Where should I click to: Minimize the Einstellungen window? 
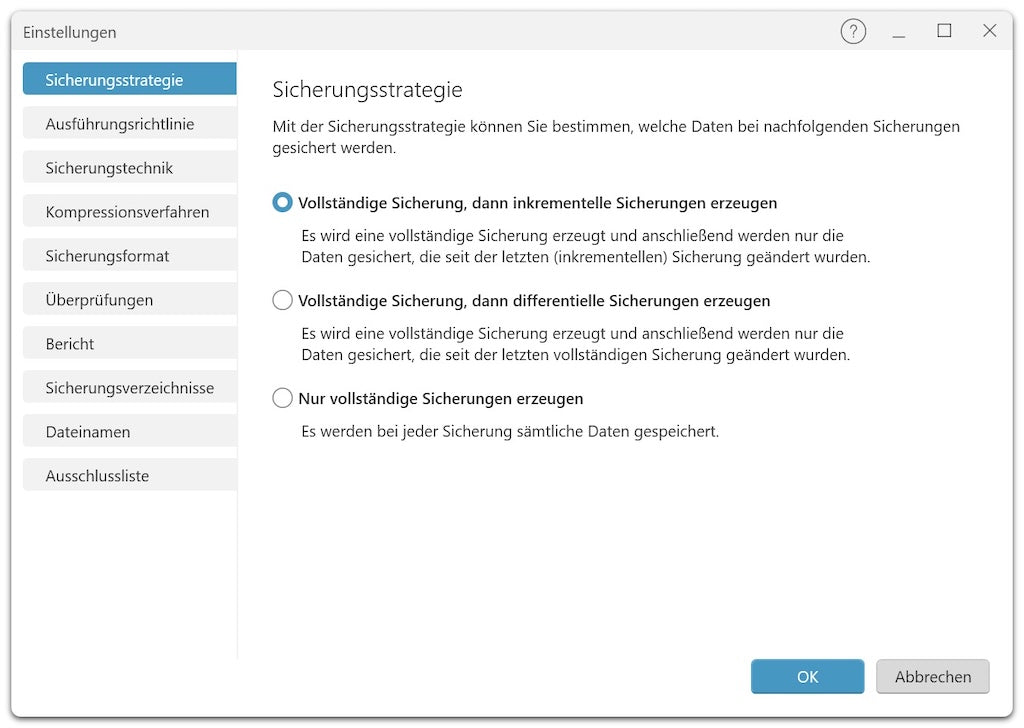[899, 32]
